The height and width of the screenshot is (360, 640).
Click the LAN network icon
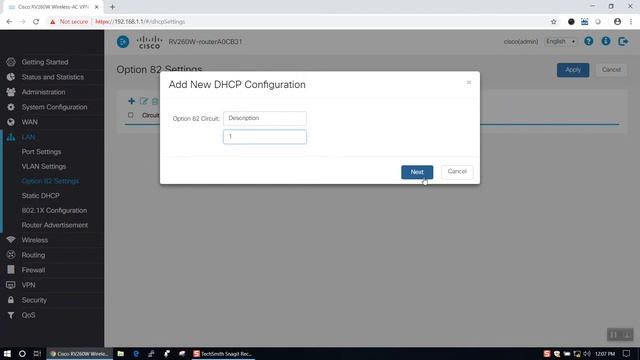[11, 137]
